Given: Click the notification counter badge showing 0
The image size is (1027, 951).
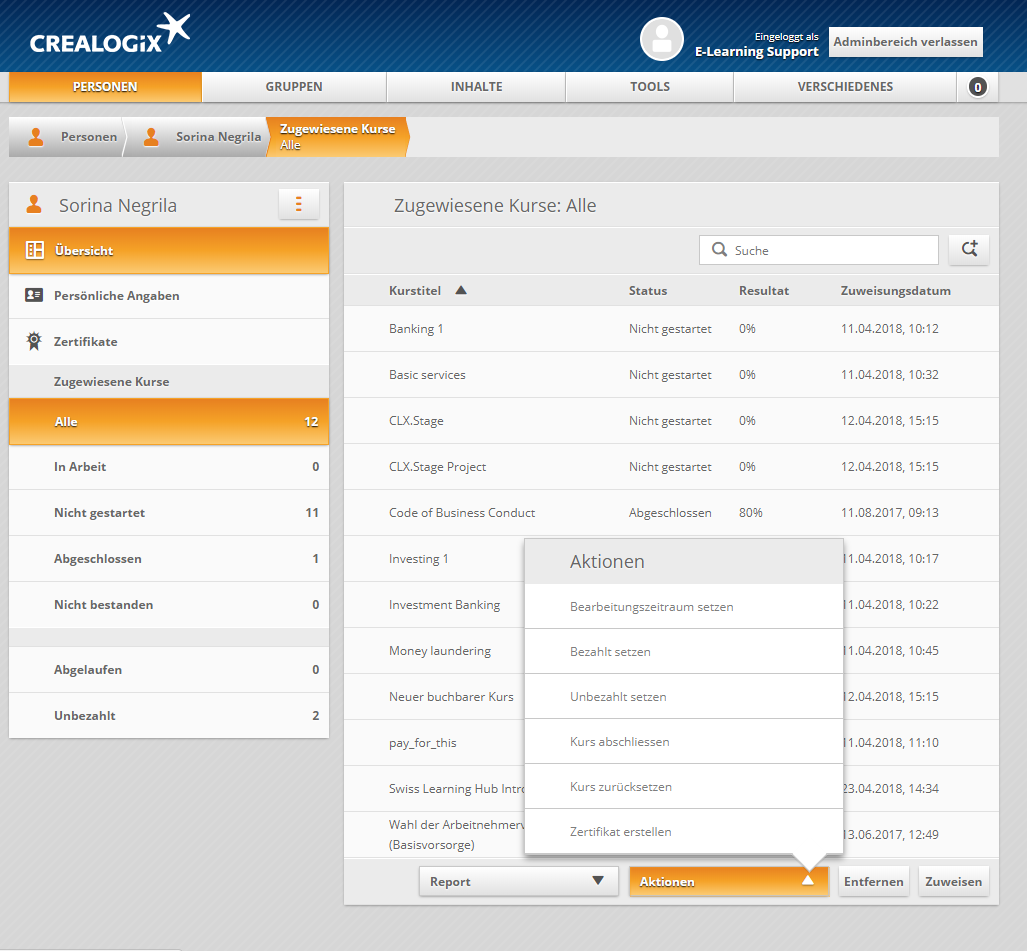Looking at the screenshot, I should tap(977, 87).
